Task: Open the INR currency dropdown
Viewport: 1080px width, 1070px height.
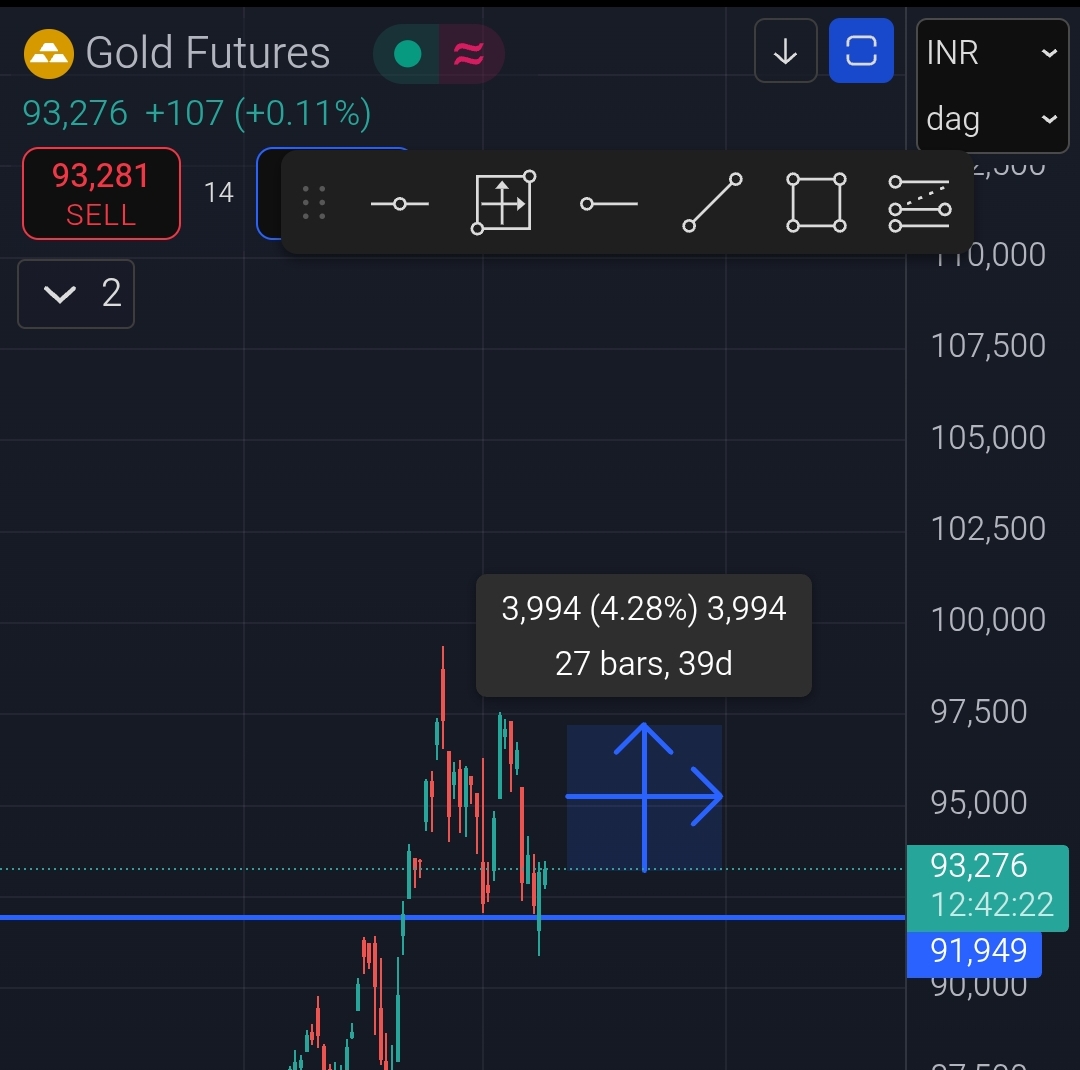Action: click(991, 53)
